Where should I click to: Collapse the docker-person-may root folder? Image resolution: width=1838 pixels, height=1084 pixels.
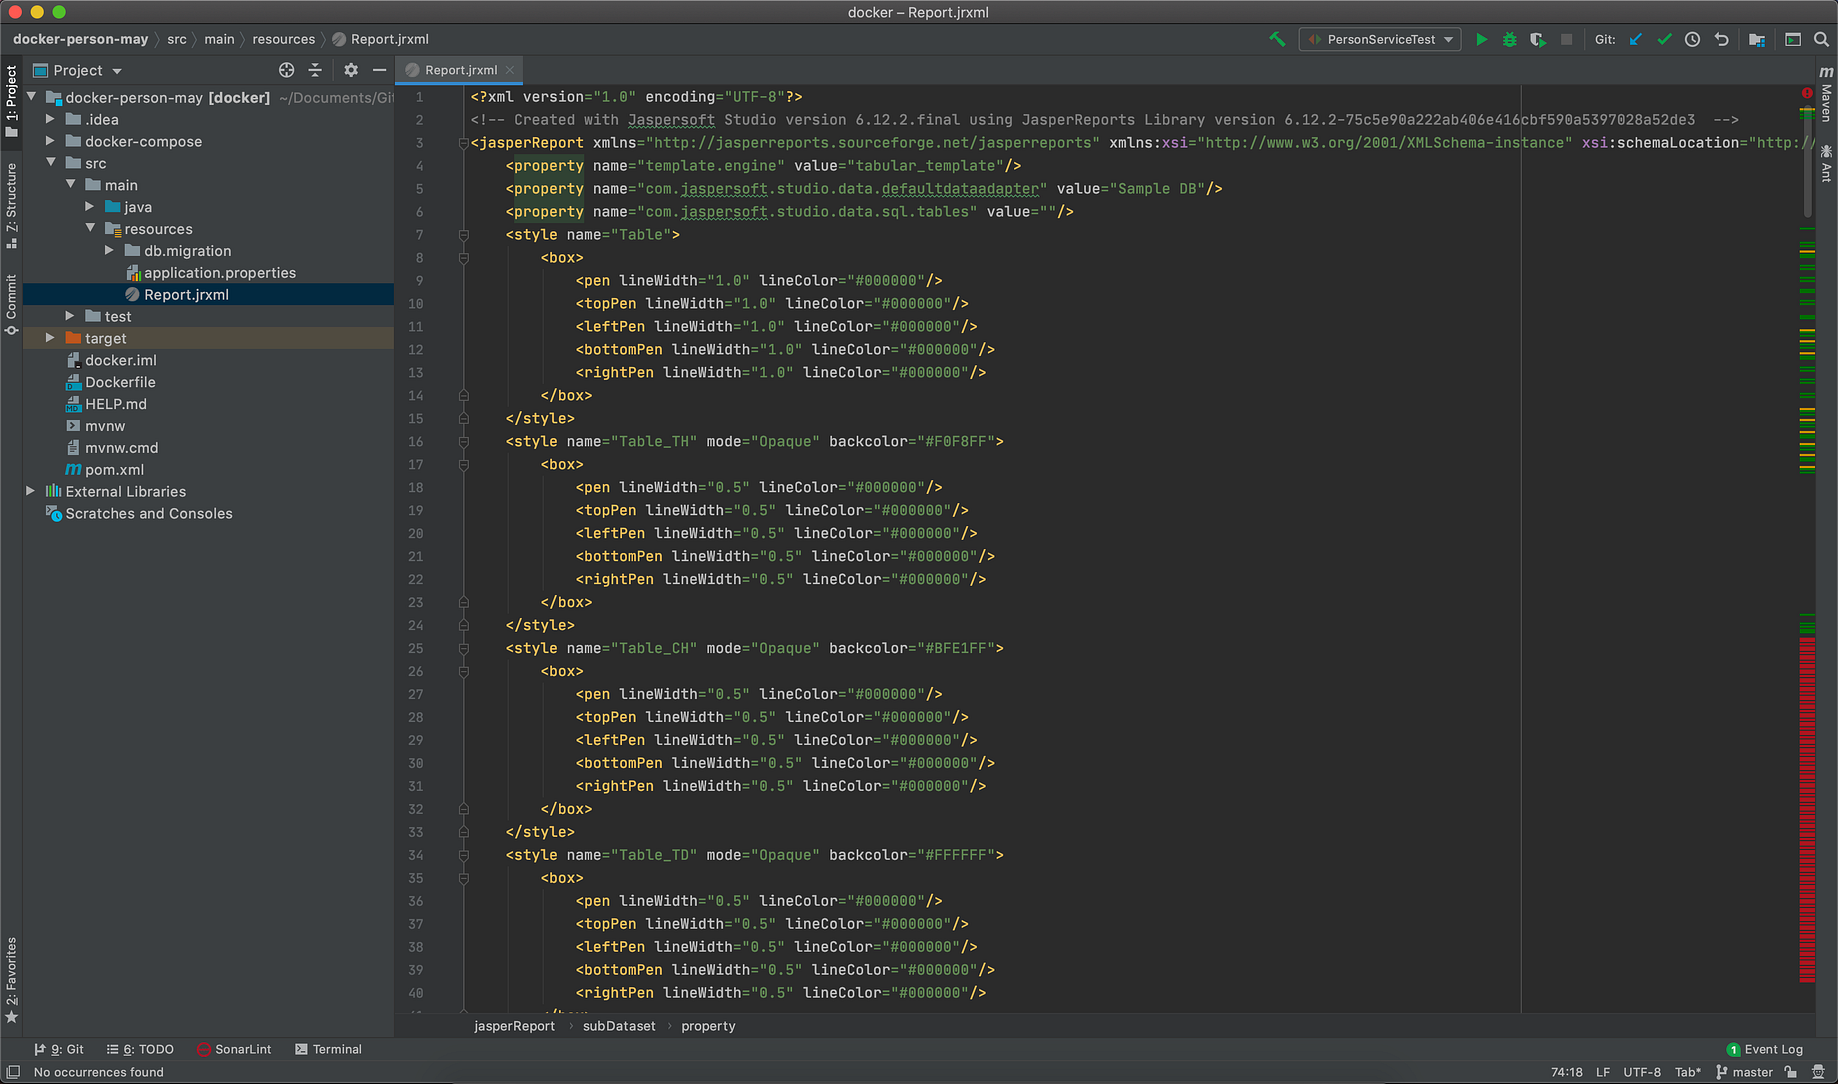[x=31, y=97]
